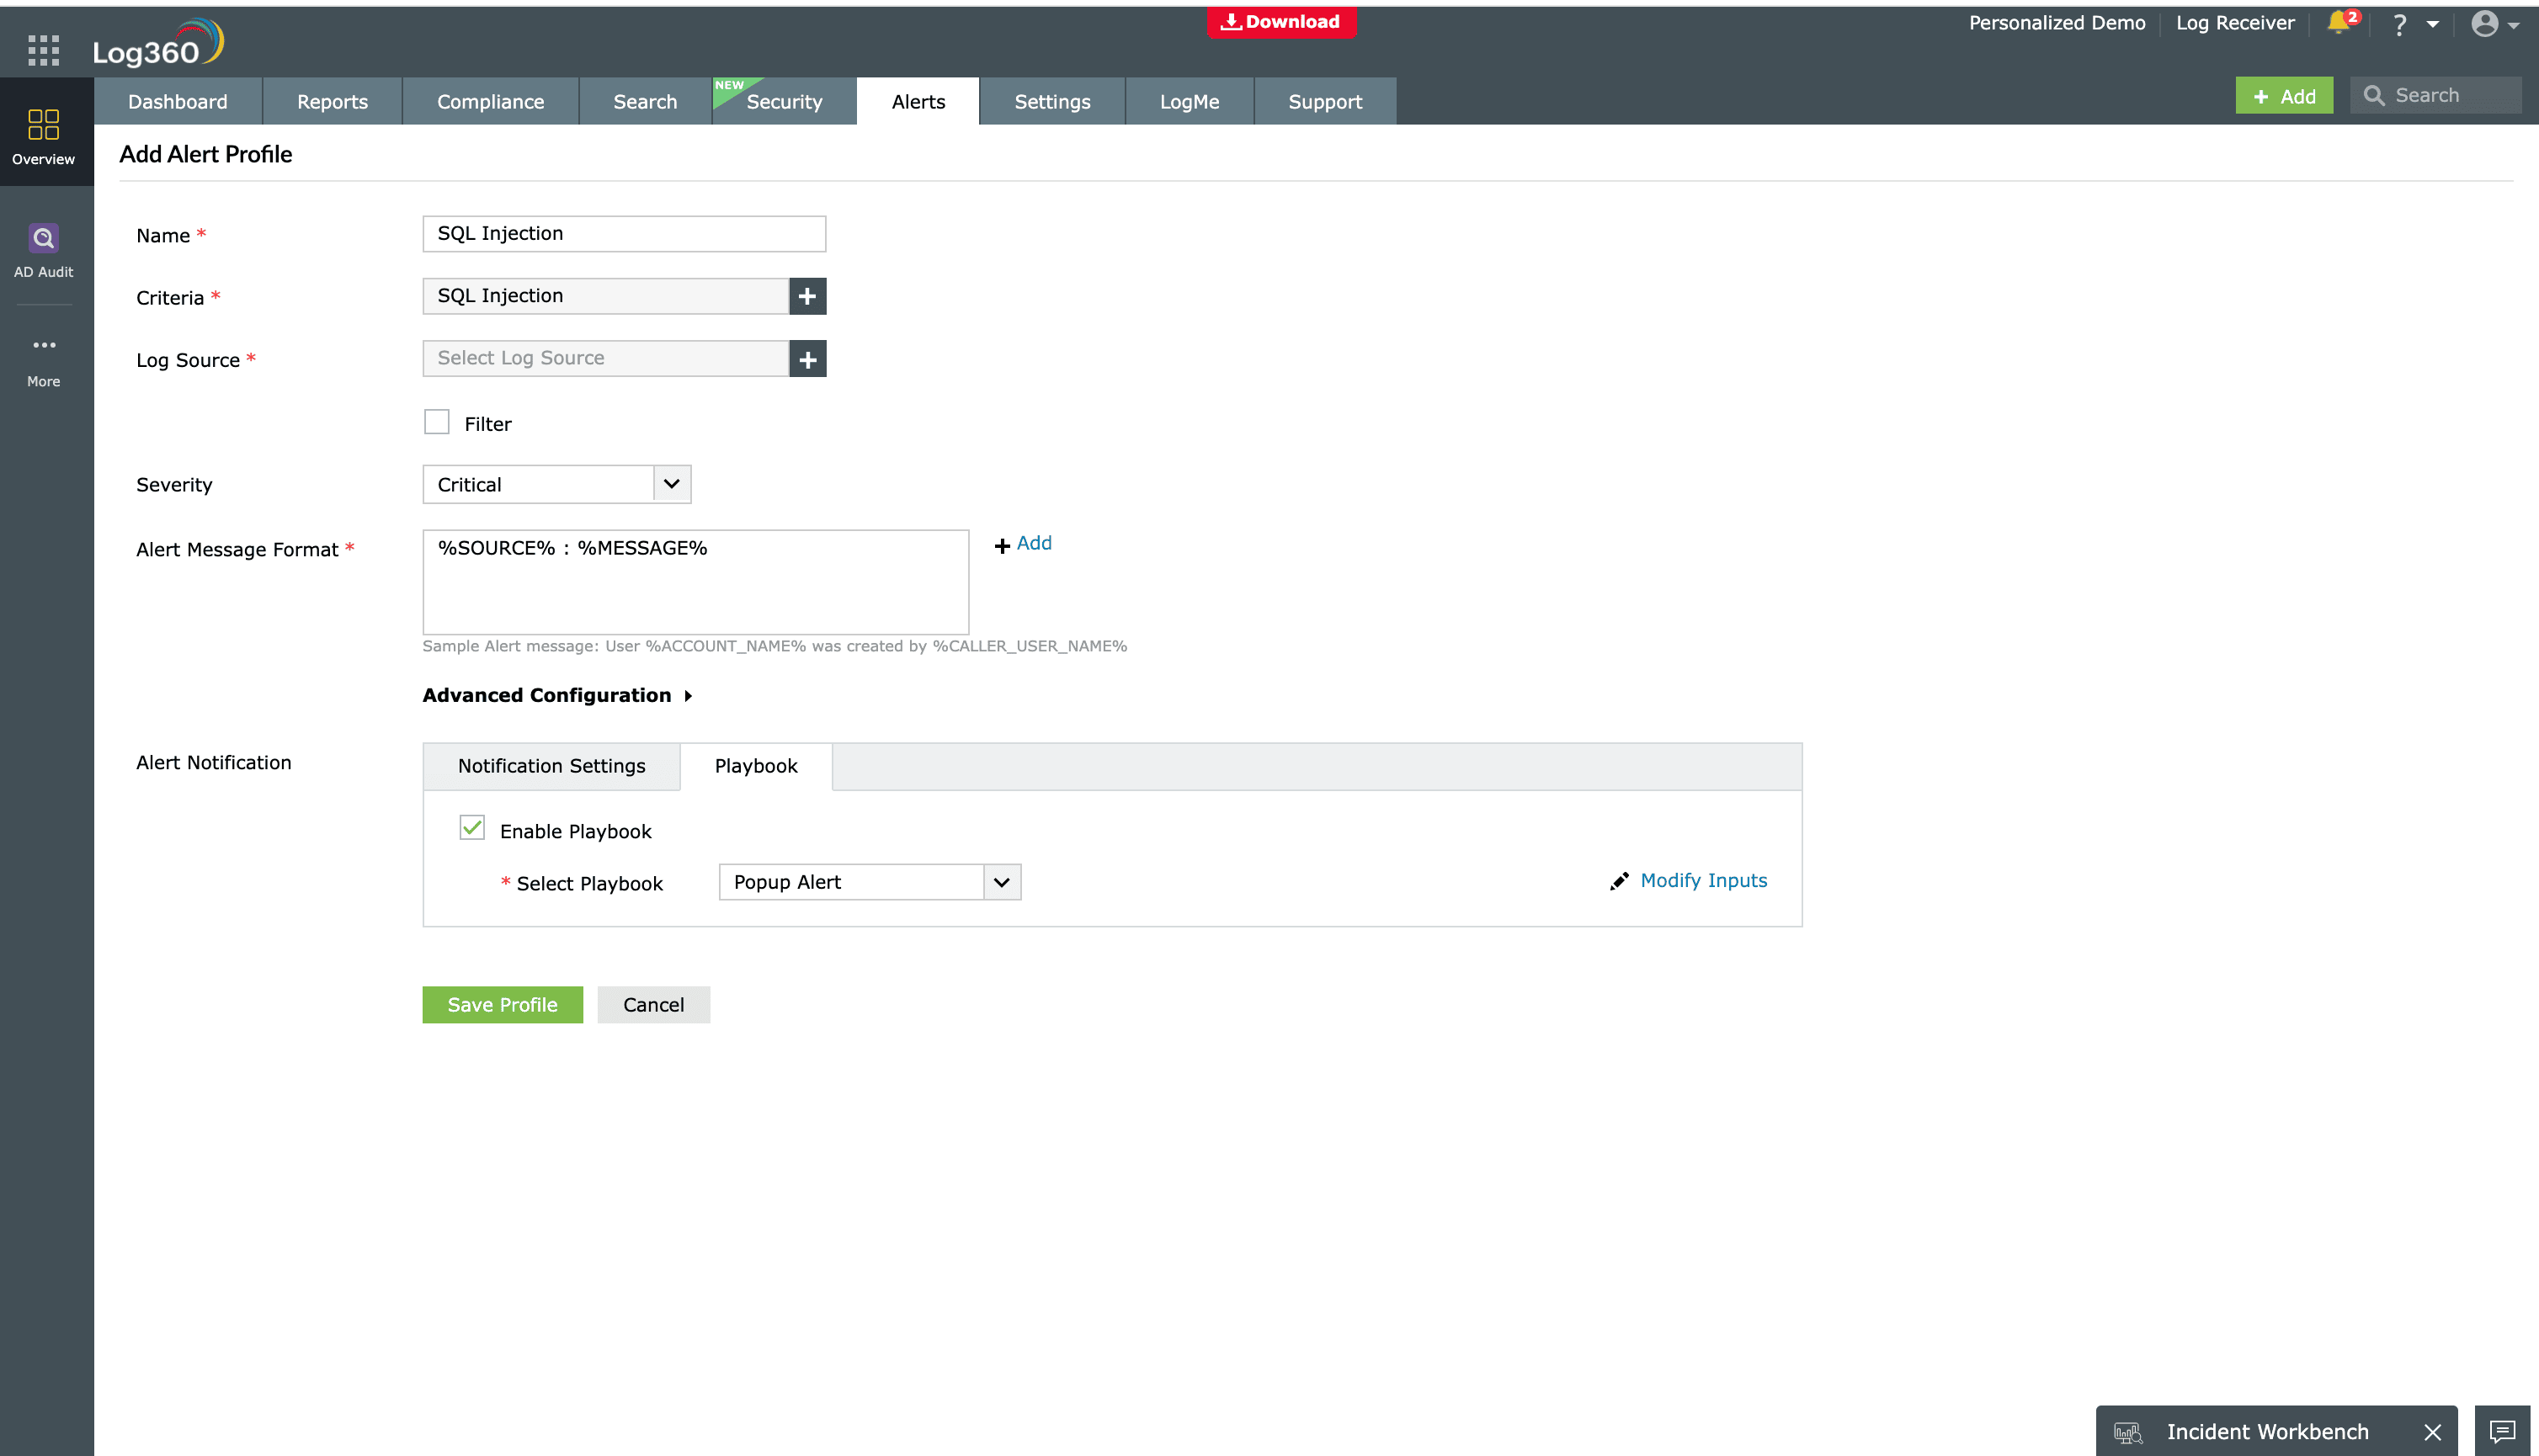The height and width of the screenshot is (1456, 2539).
Task: Expand the Advanced Configuration section
Action: pyautogui.click(x=556, y=694)
